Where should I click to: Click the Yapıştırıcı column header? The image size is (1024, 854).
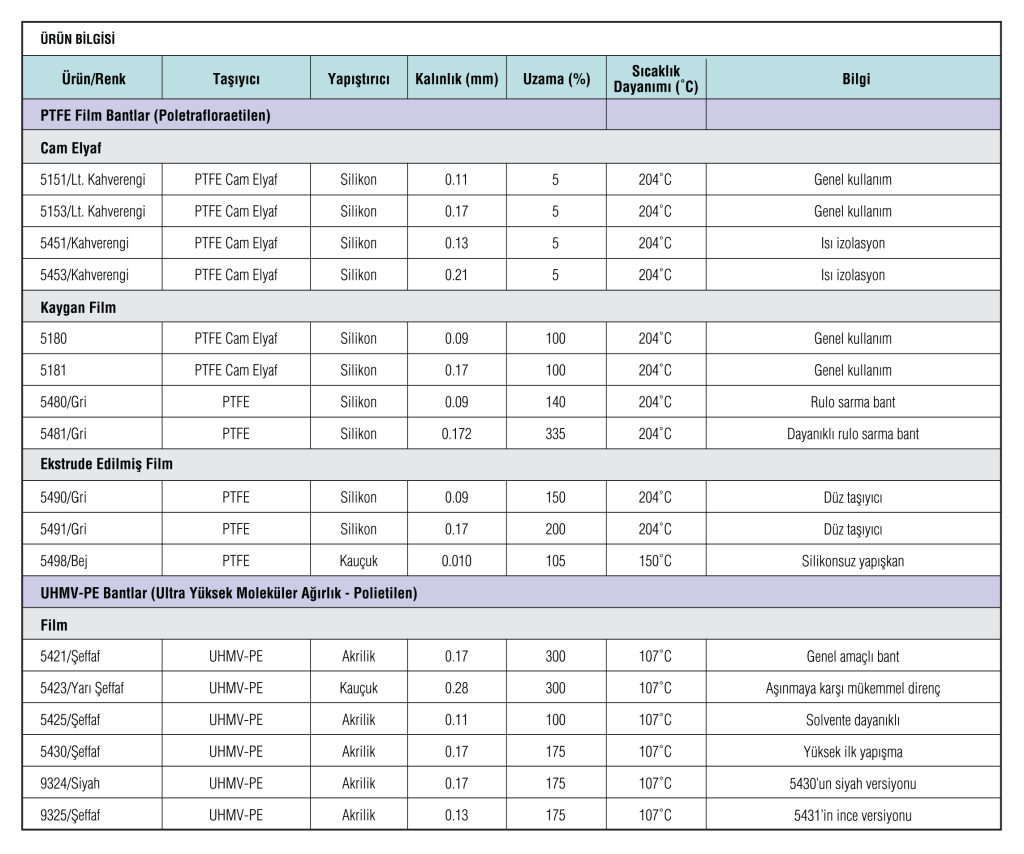(358, 79)
